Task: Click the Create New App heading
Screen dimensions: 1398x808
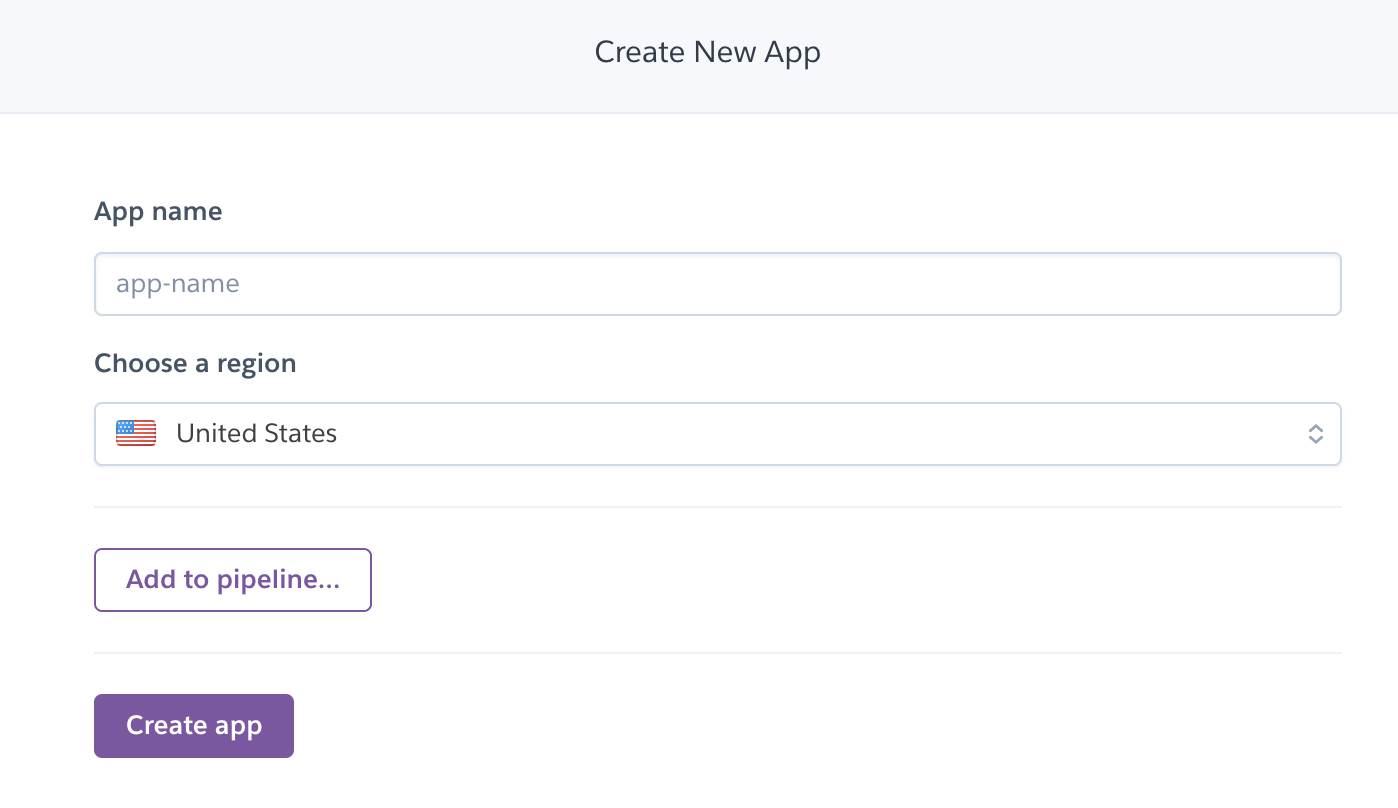Action: (x=707, y=52)
